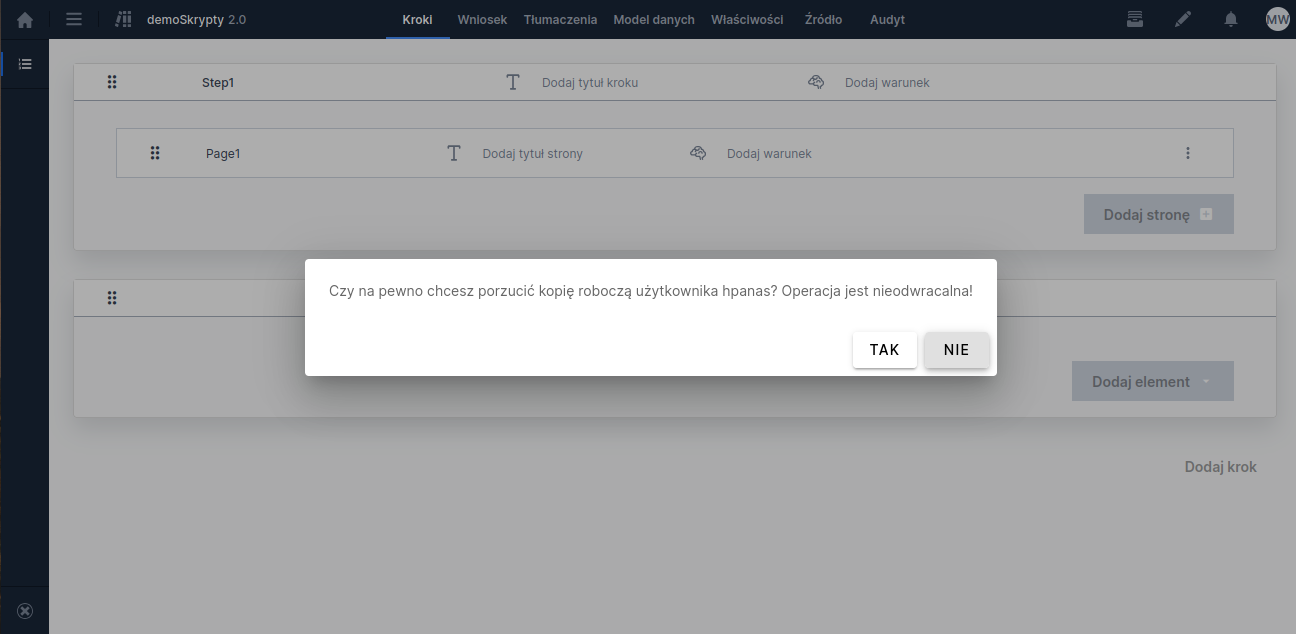Click the Step1 drag handle icon
This screenshot has height=634, width=1296.
pos(112,83)
